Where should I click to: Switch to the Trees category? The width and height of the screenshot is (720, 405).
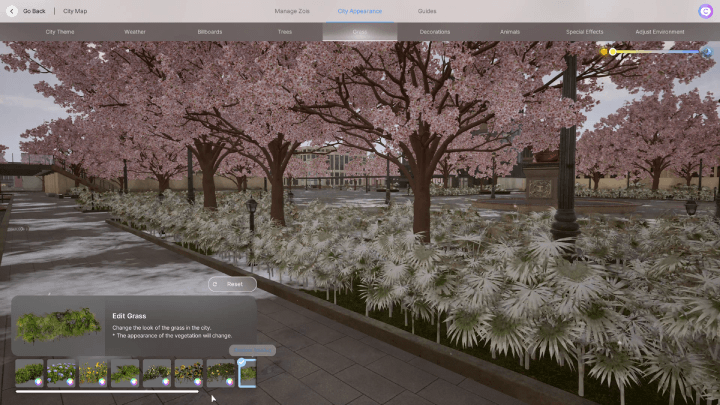point(285,32)
